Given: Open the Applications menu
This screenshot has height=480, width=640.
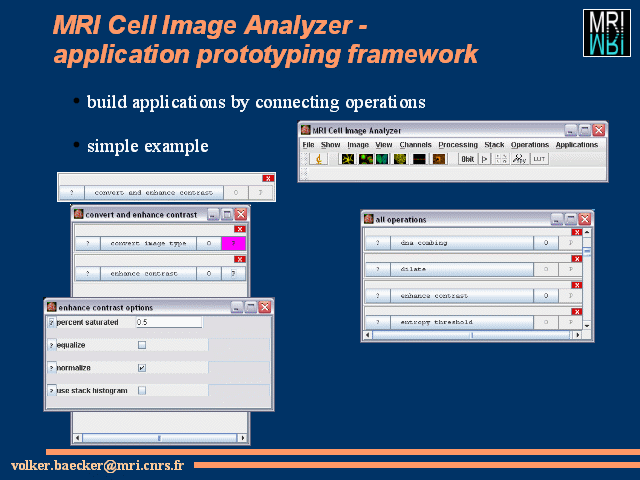Looking at the screenshot, I should (x=576, y=144).
